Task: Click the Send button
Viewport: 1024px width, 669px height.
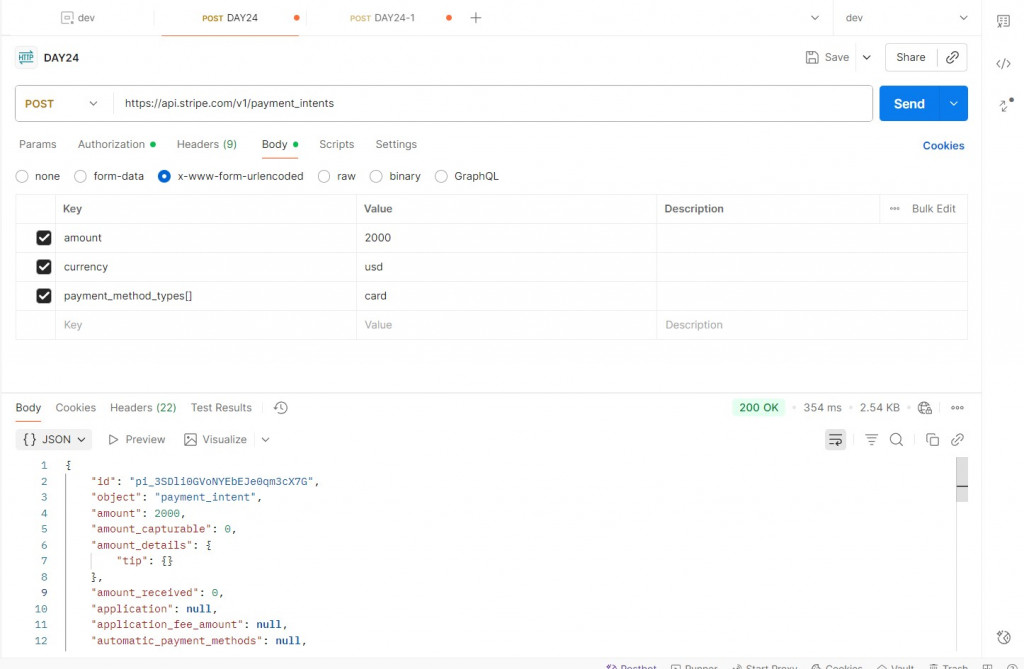Action: [909, 104]
